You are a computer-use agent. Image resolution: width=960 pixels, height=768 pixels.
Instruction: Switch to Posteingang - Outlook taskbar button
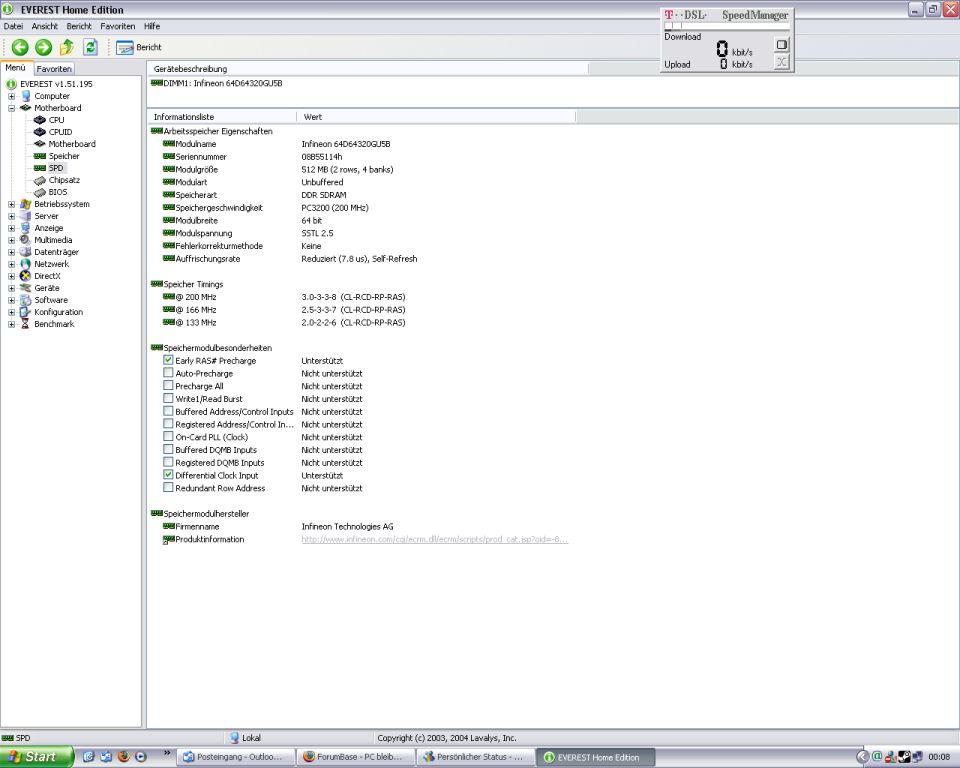[236, 757]
